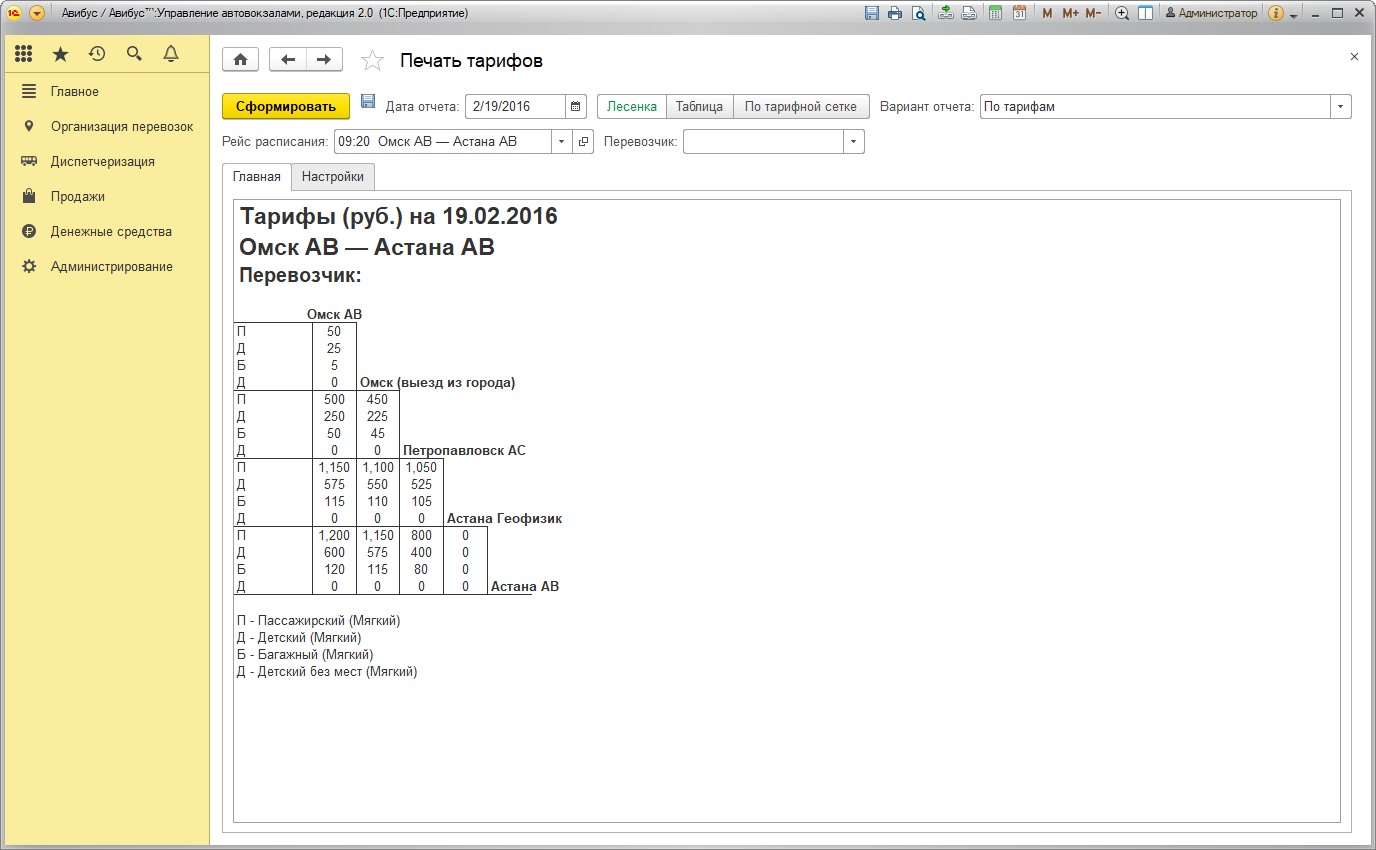1376x850 pixels.
Task: Open the calculator icon in top toolbar
Action: coord(995,13)
